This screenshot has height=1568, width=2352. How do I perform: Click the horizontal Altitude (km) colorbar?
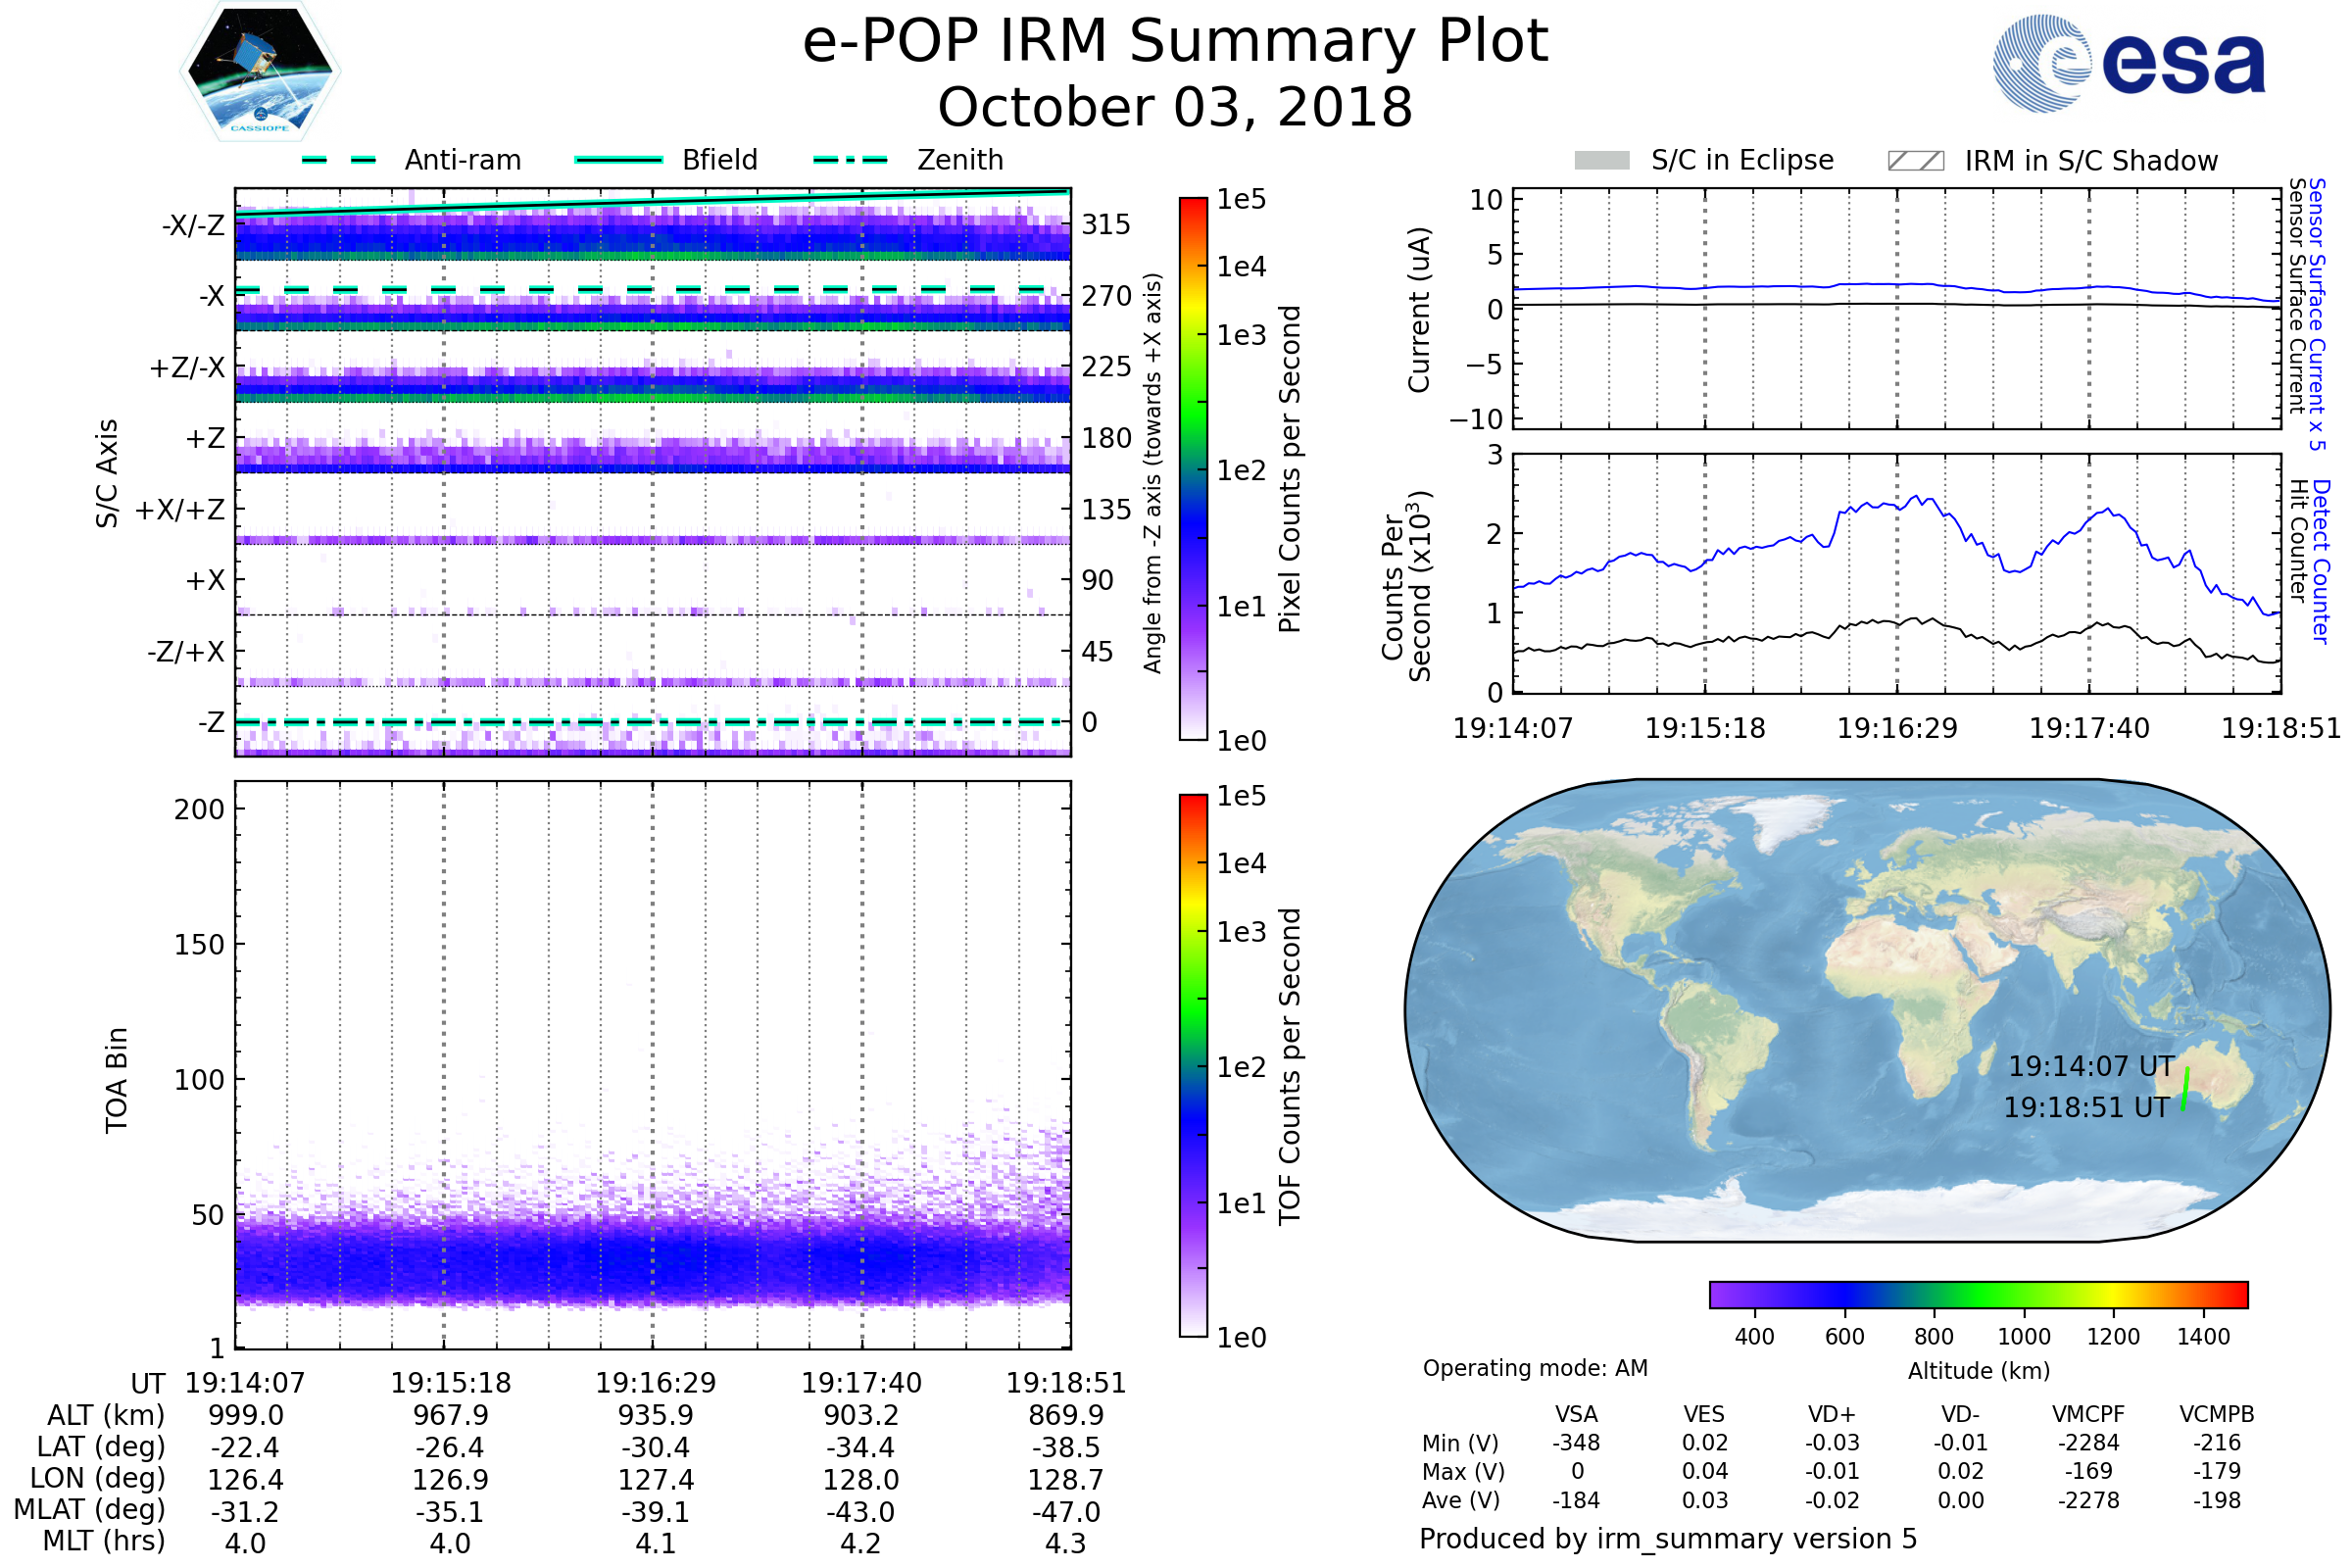point(1978,1294)
